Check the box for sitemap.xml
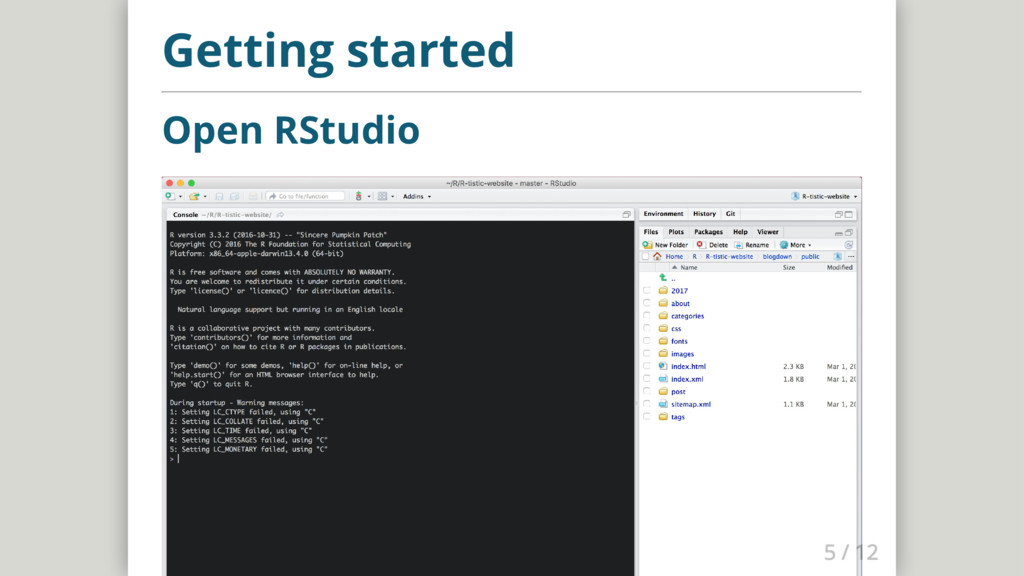The width and height of the screenshot is (1024, 576). click(x=647, y=404)
